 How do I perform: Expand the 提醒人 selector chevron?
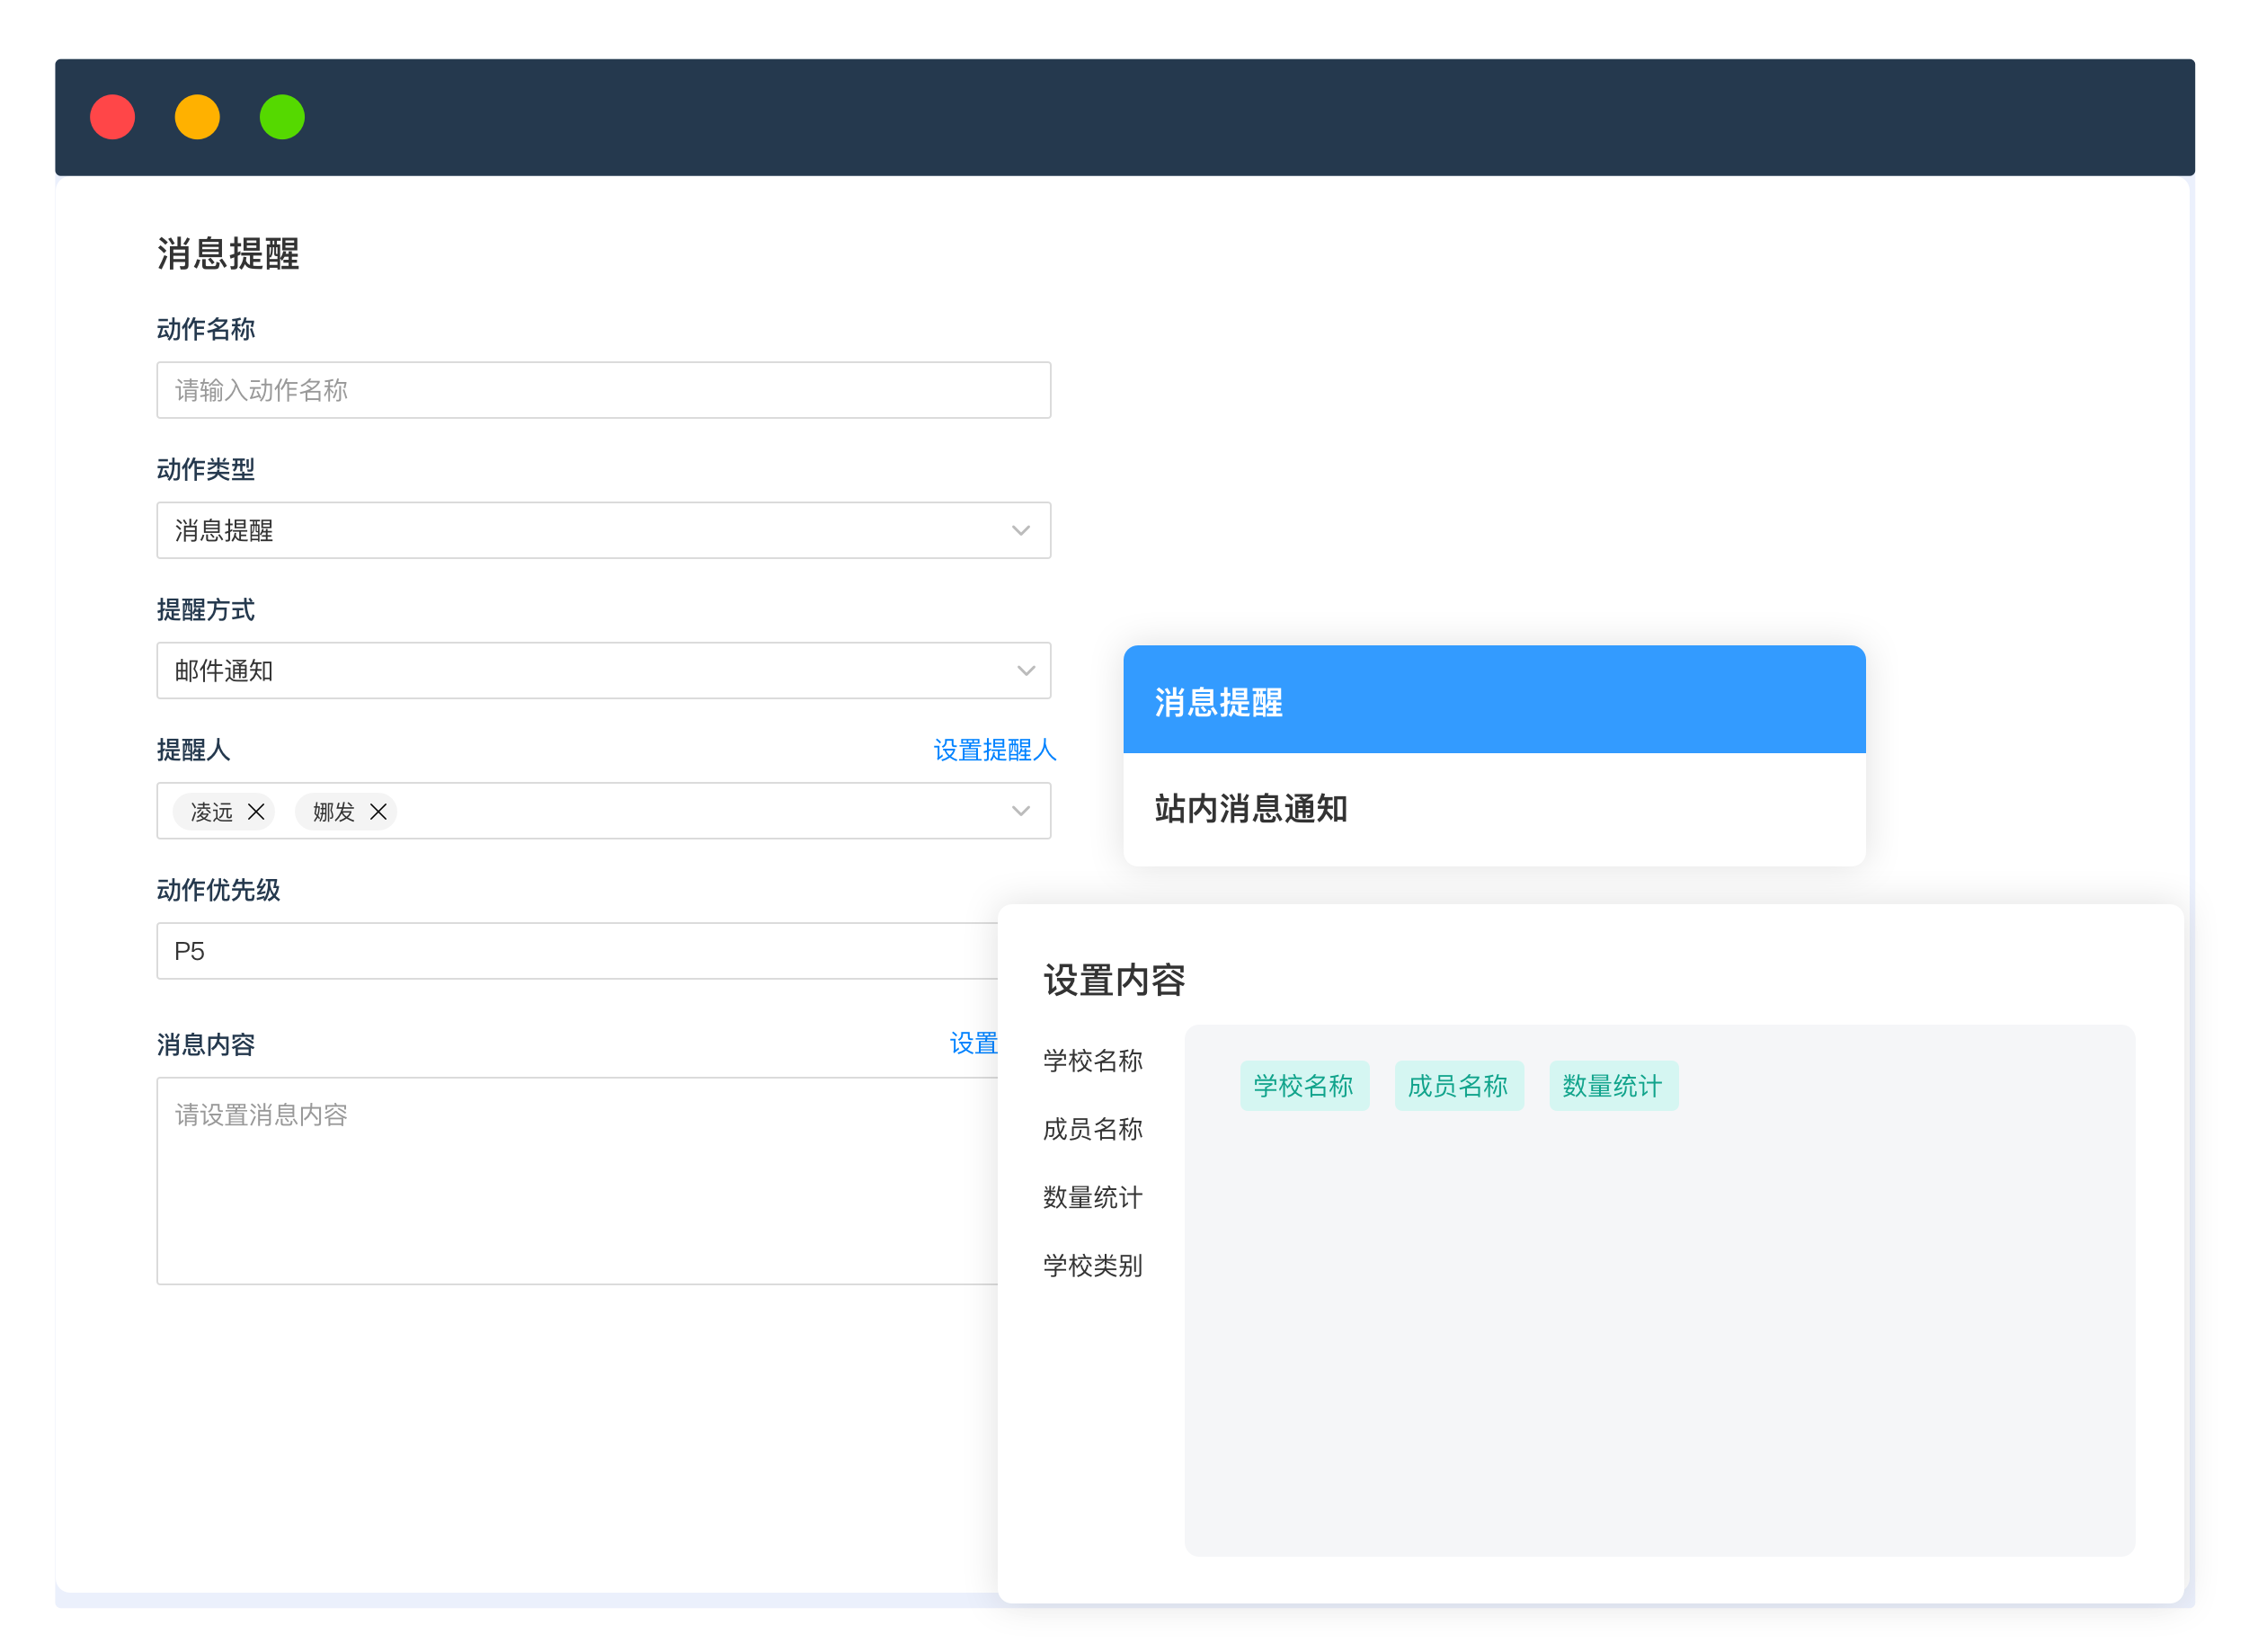pyautogui.click(x=1020, y=811)
